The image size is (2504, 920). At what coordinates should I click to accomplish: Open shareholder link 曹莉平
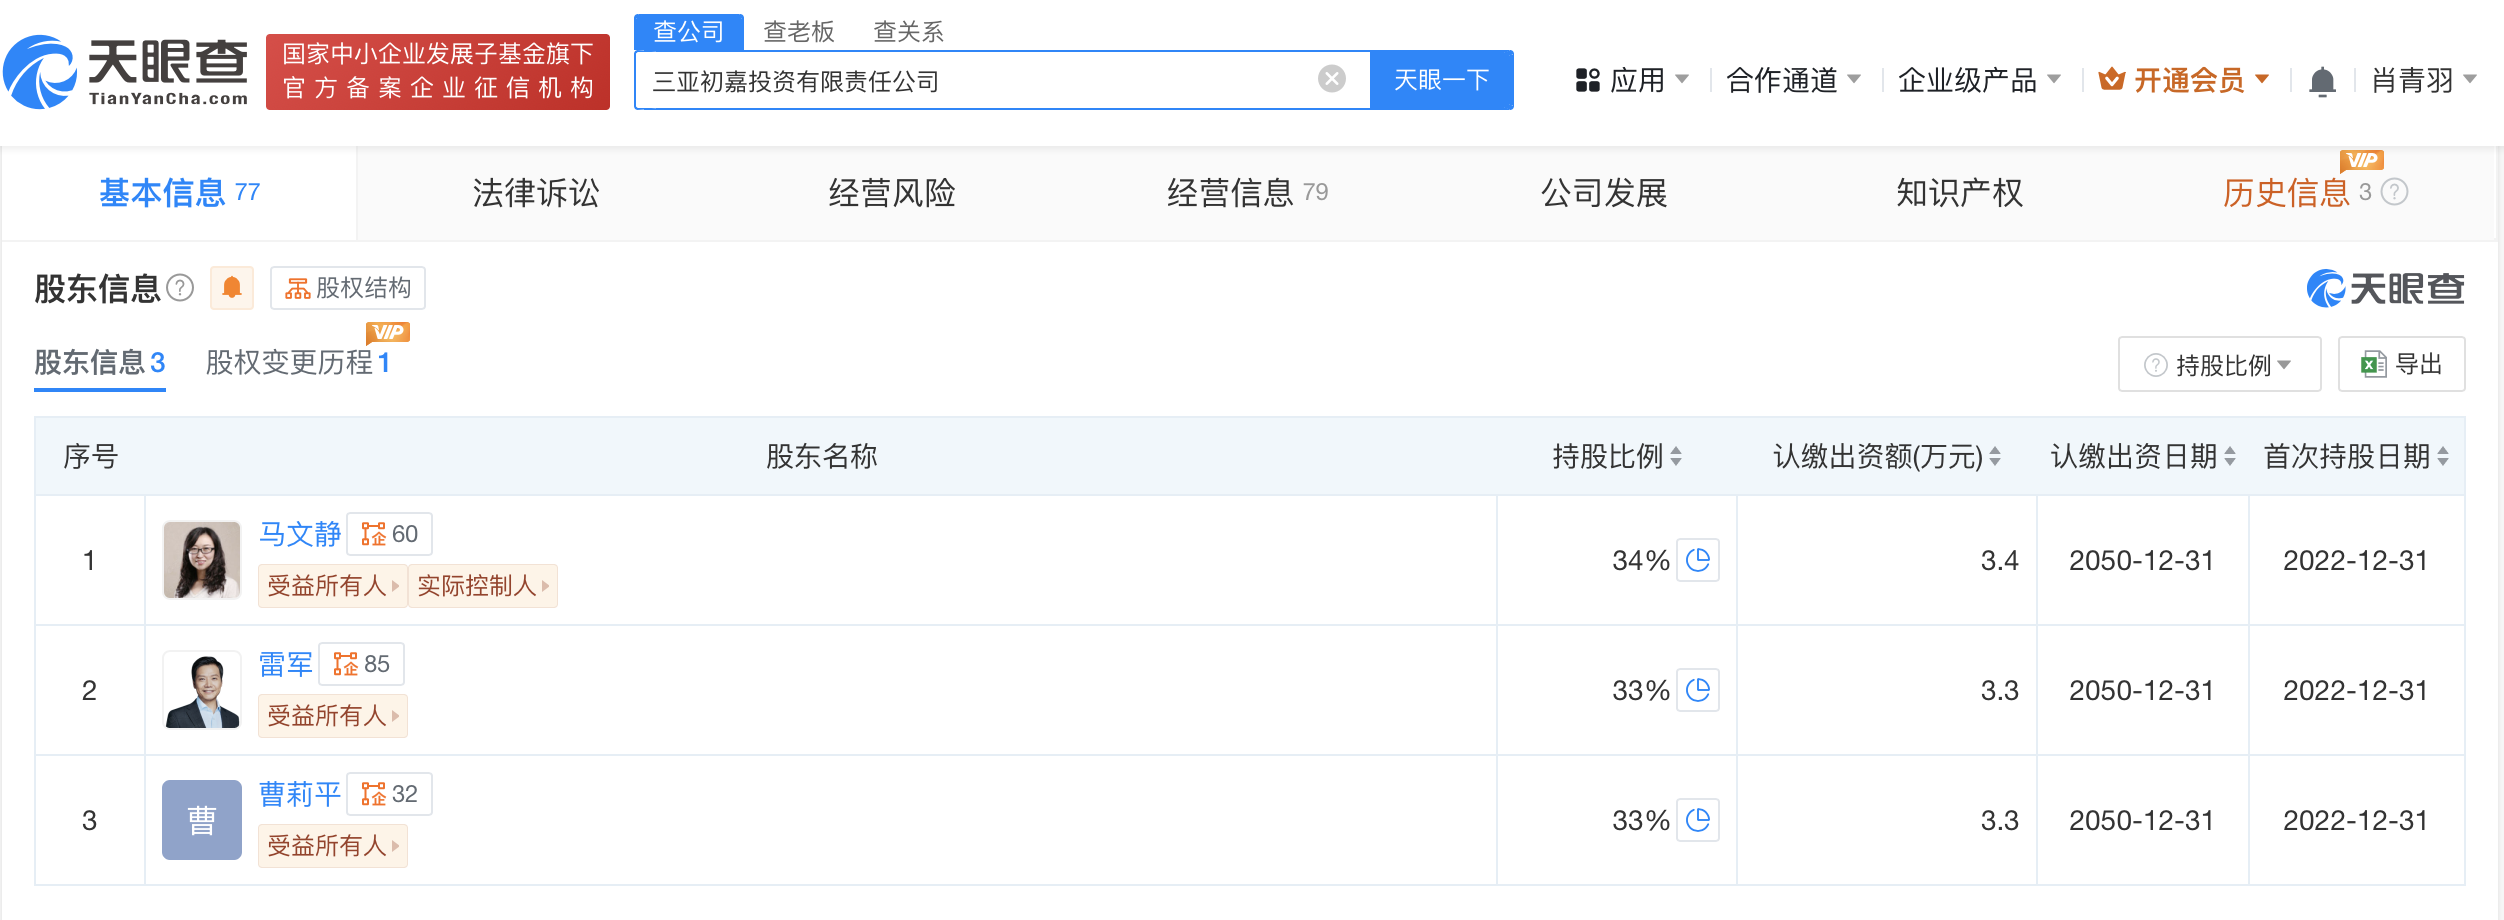point(300,794)
